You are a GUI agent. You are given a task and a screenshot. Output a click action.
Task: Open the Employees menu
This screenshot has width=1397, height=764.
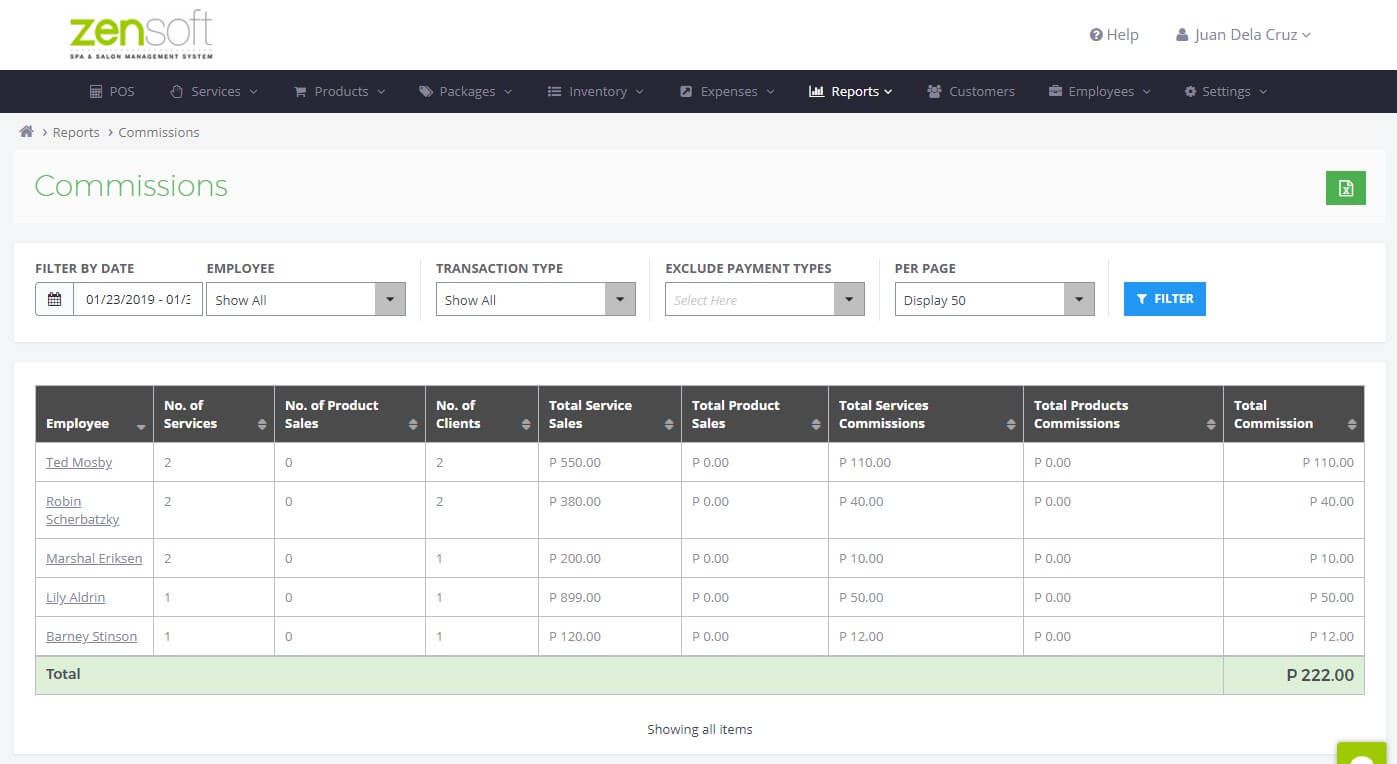pos(1100,91)
